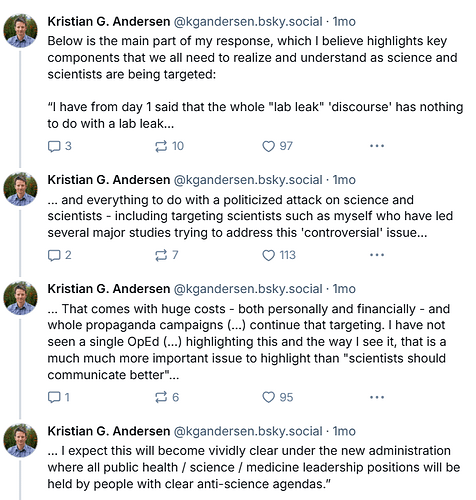Open the post about 'new administration'
This screenshot has width=476, height=500.
[x=254, y=467]
